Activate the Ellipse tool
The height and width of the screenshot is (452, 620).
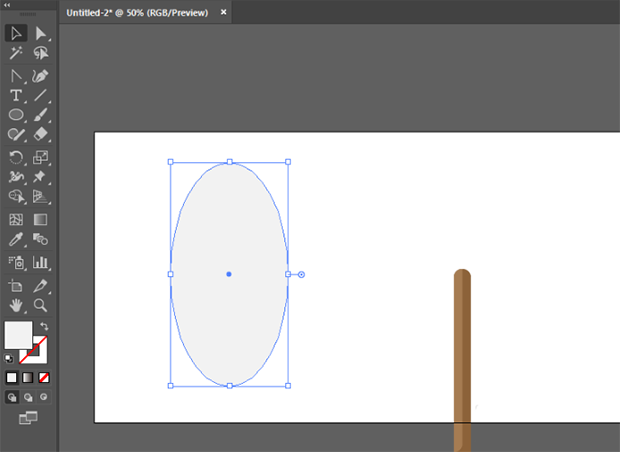click(16, 115)
